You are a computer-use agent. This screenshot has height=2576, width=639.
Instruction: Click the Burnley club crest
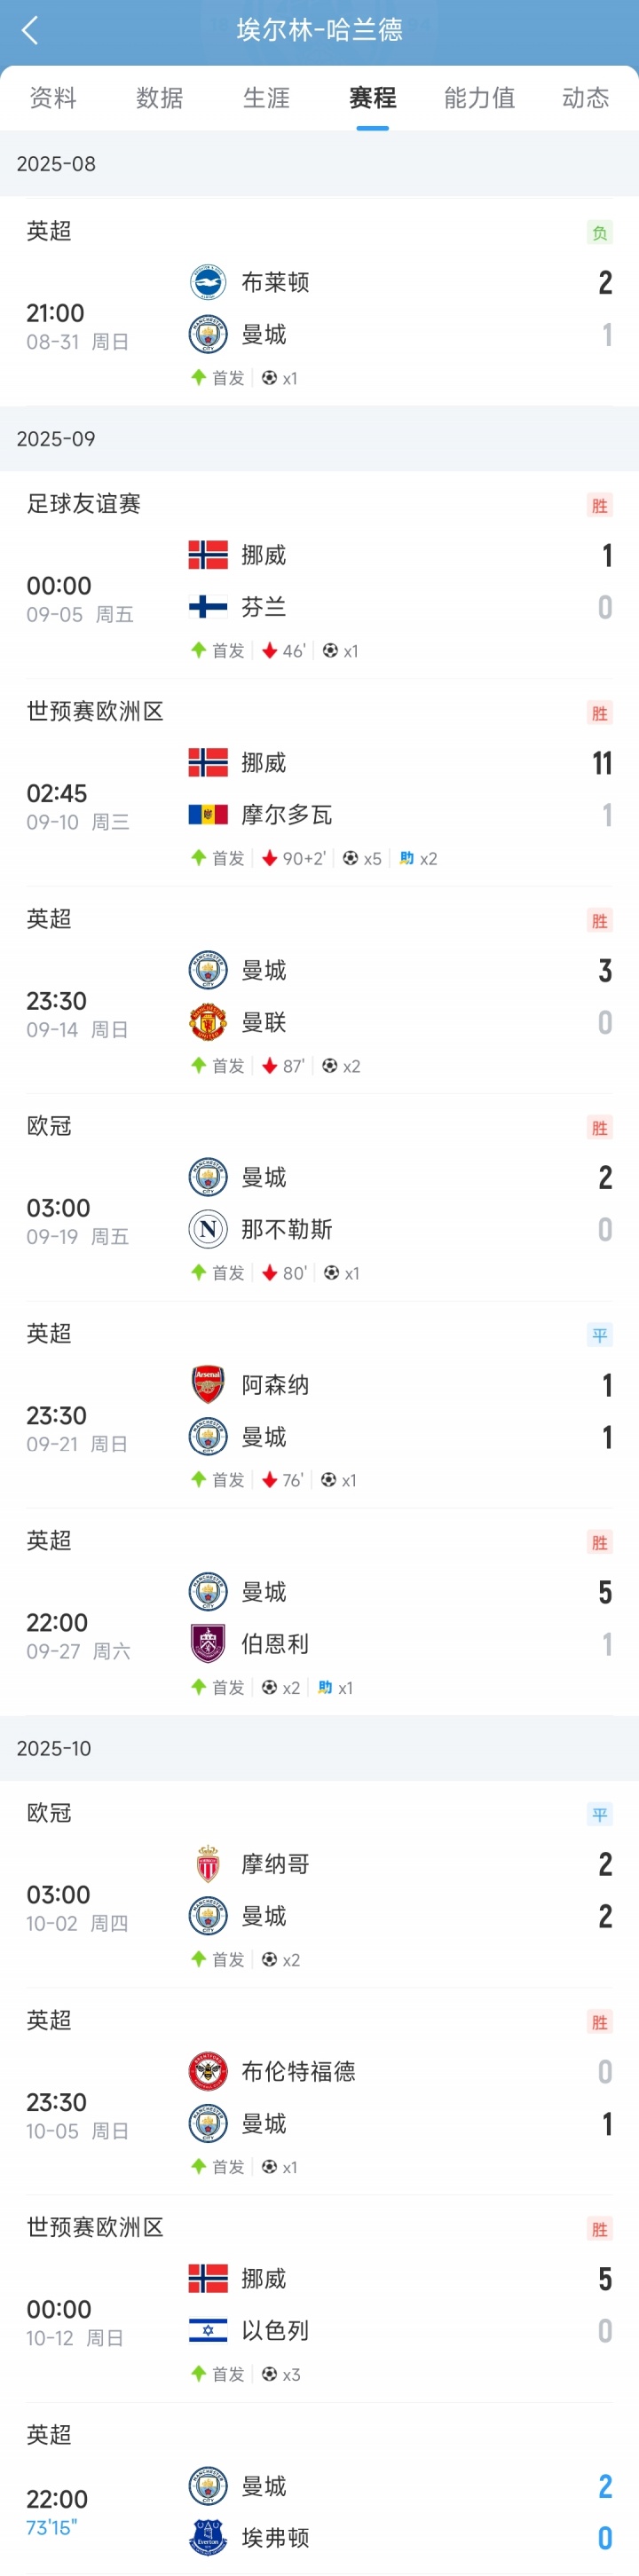point(208,1643)
